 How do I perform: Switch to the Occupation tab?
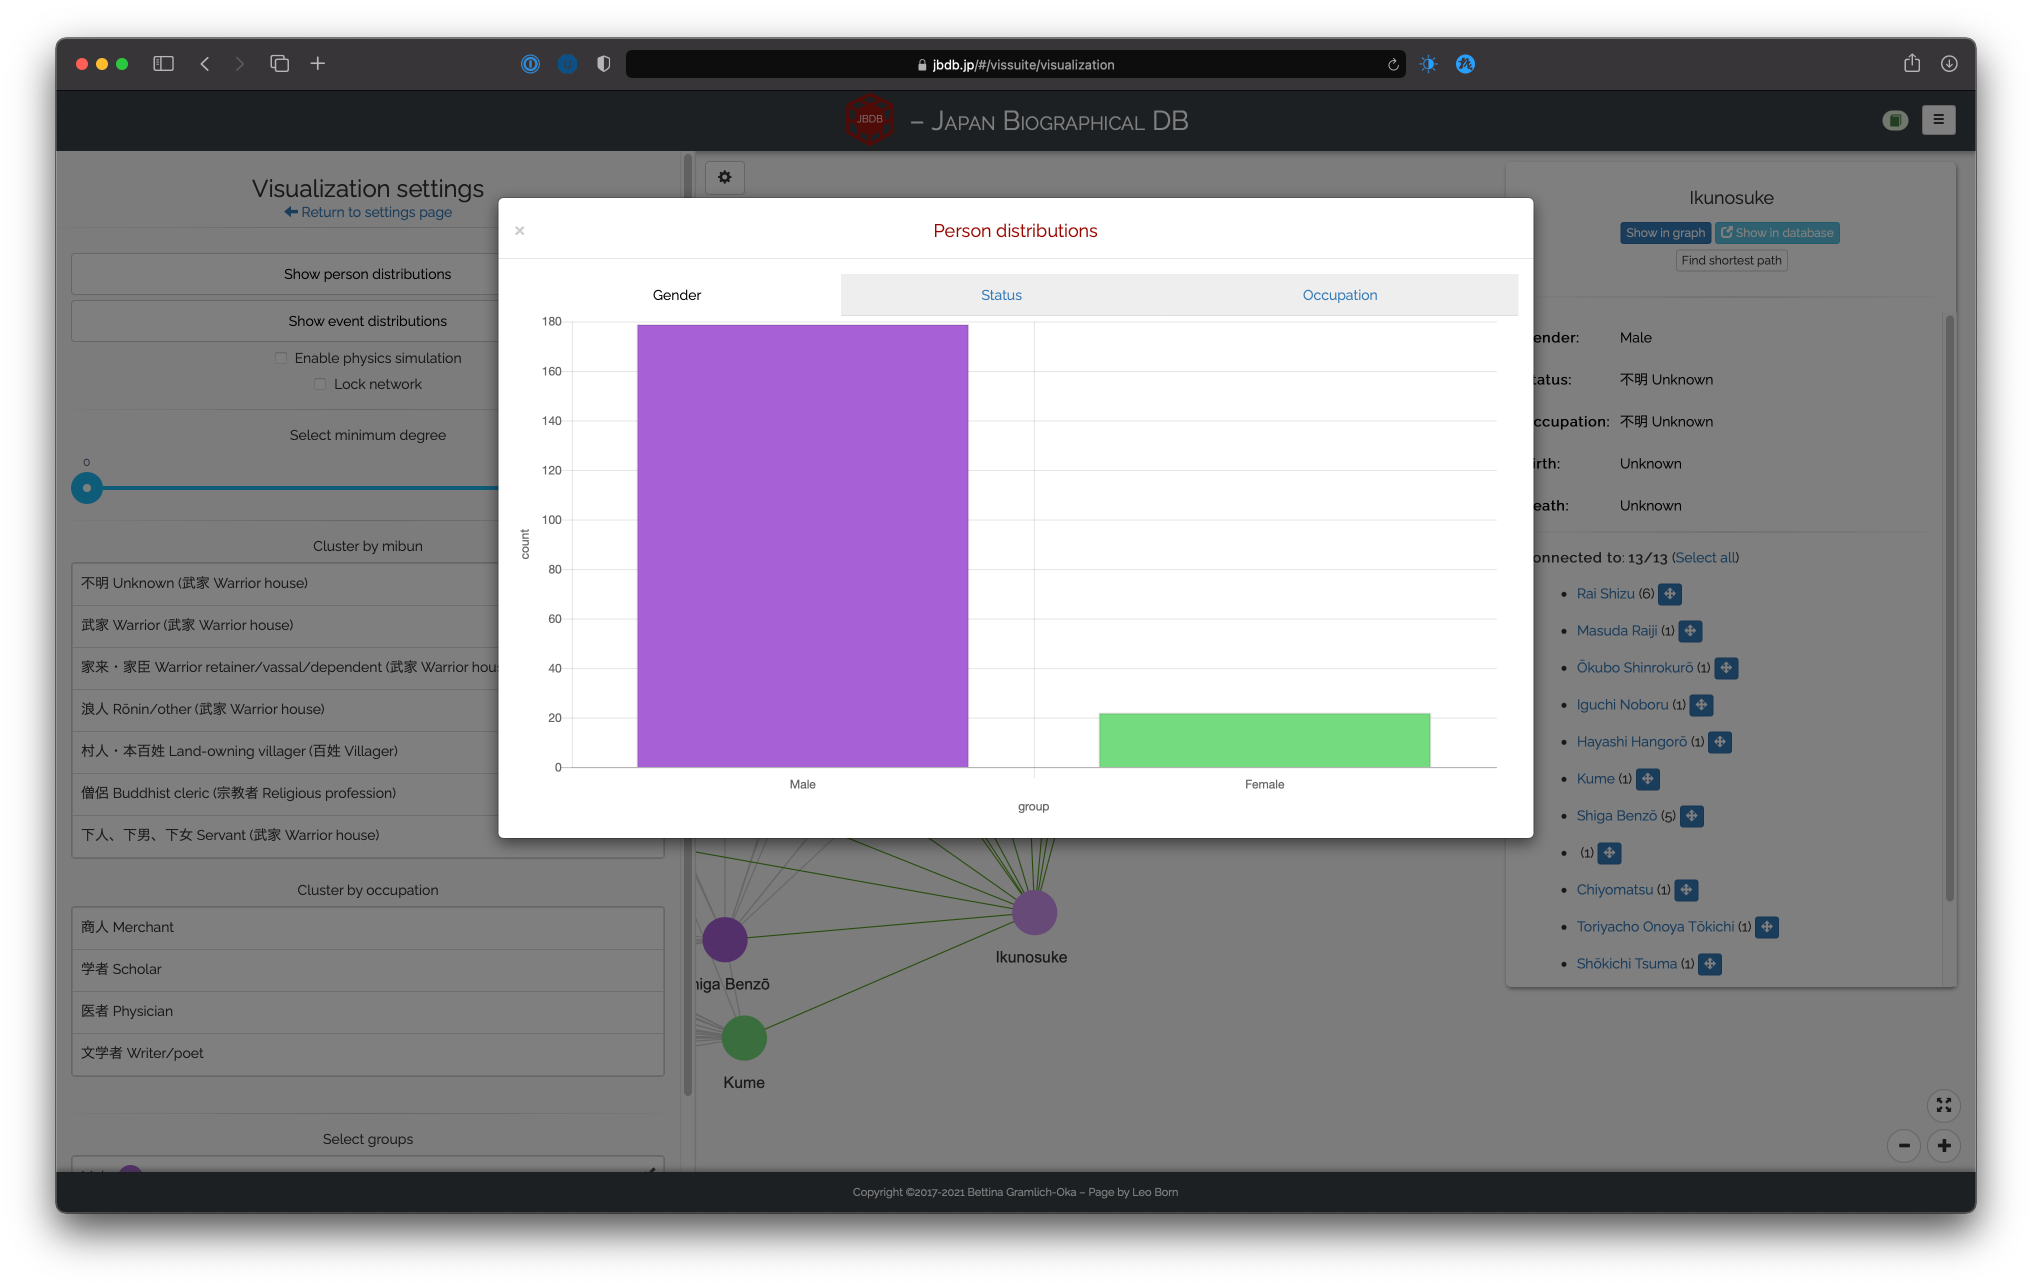[1339, 295]
